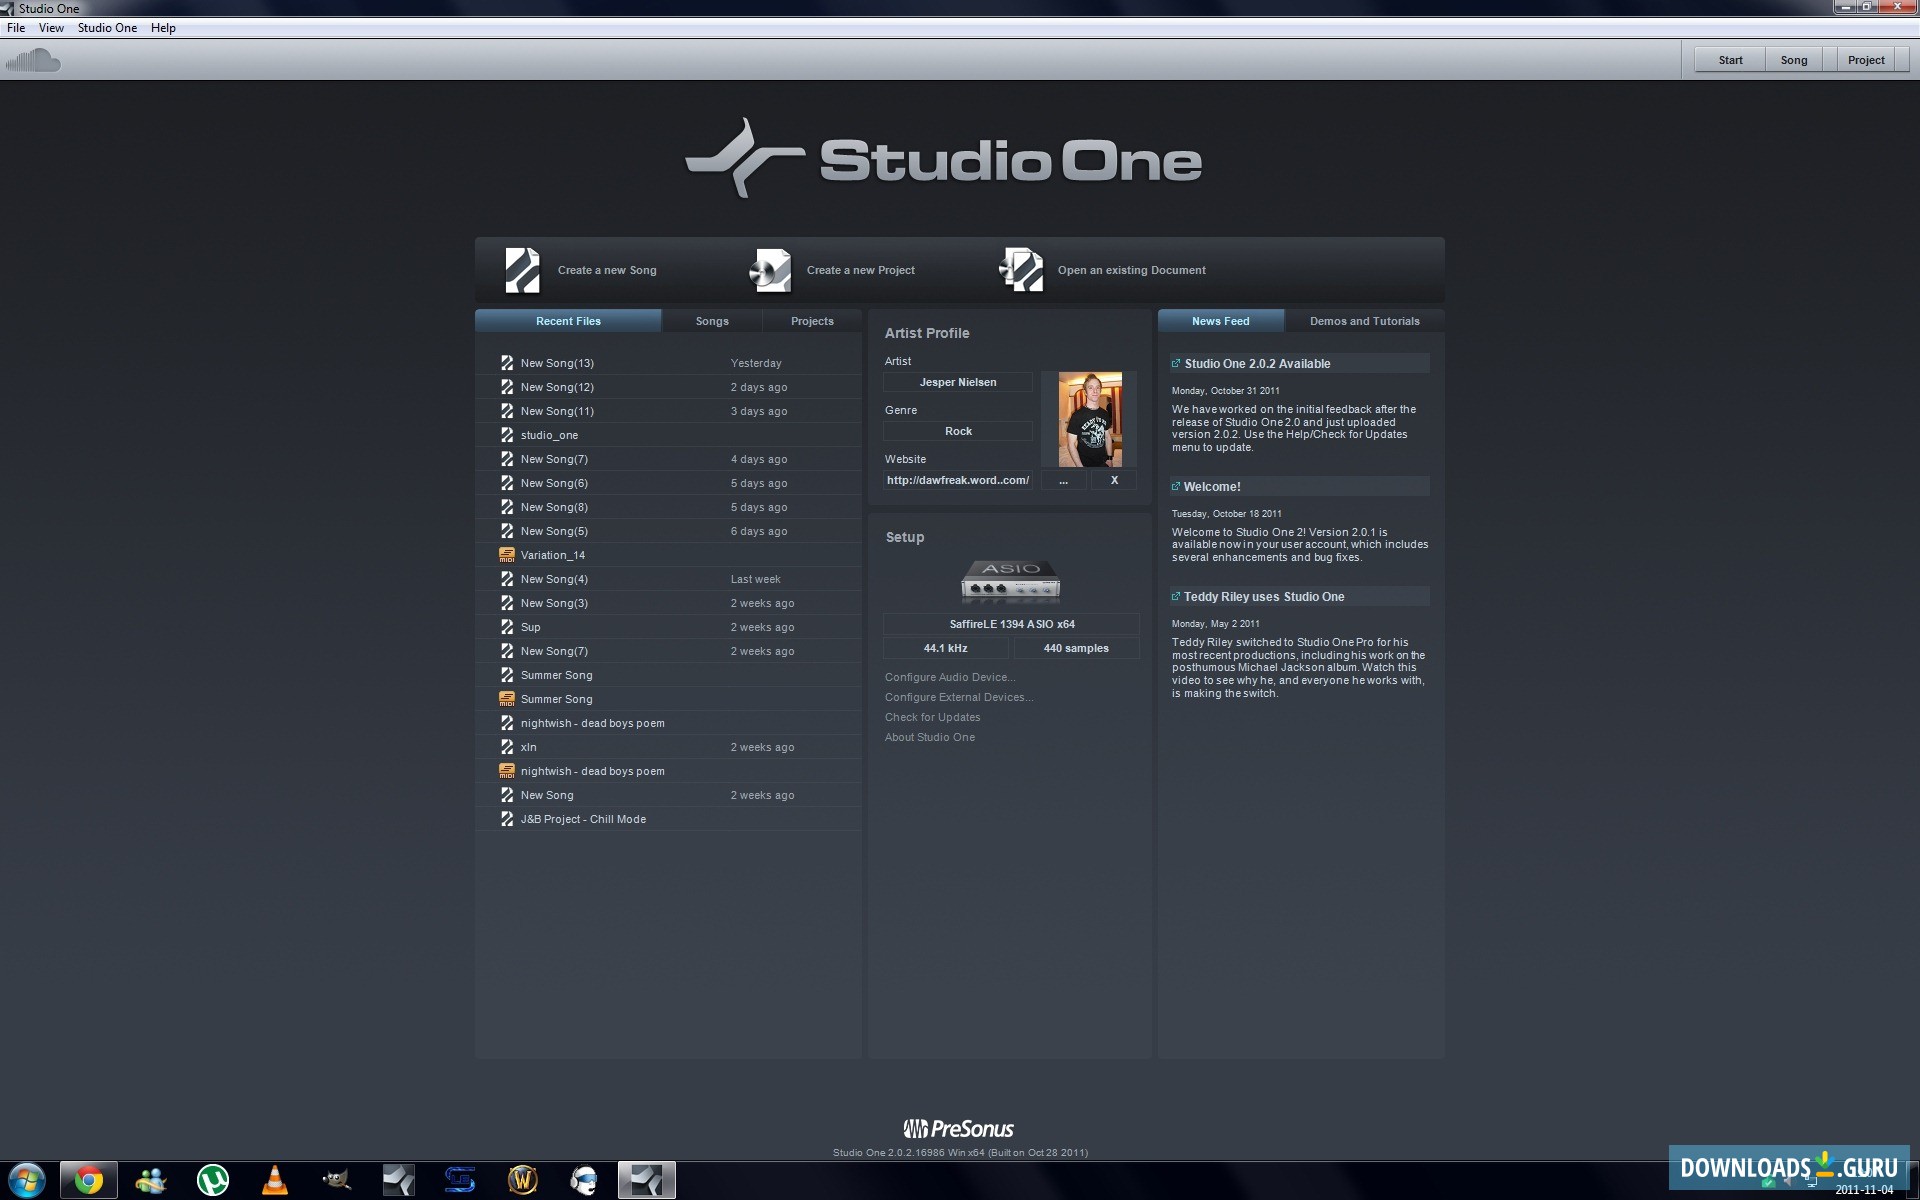Image resolution: width=1920 pixels, height=1200 pixels.
Task: Click the Create a new Project disc icon
Action: [771, 270]
